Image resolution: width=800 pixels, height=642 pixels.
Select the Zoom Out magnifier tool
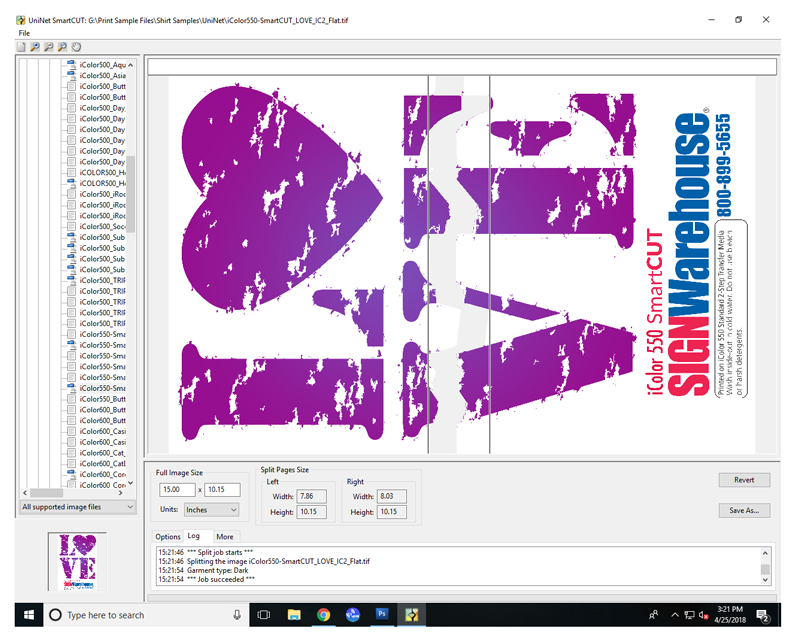[x=49, y=47]
